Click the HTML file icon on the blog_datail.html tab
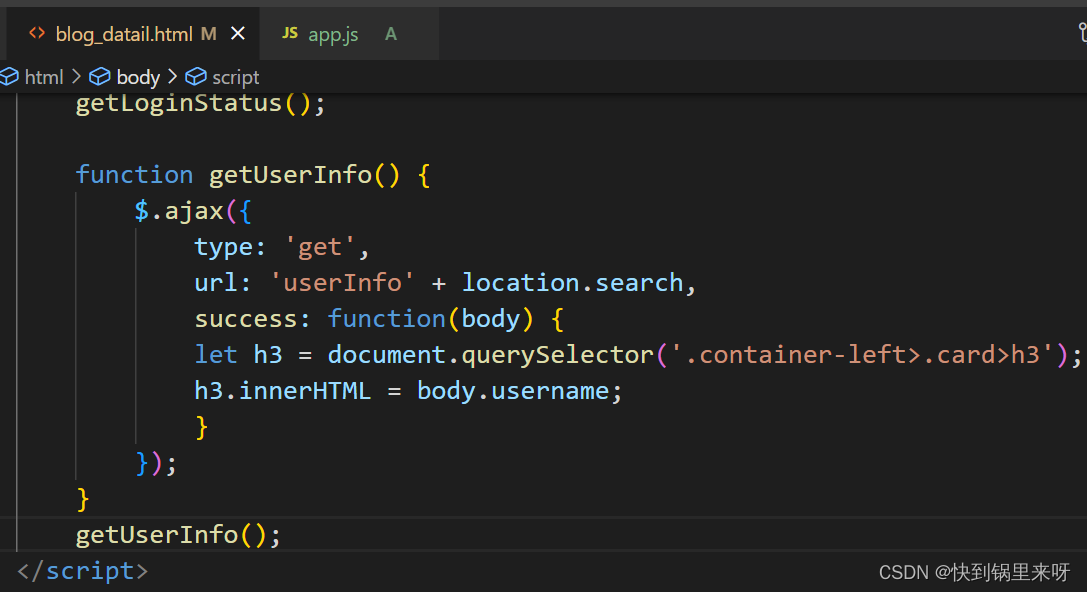Screen dimensions: 1087x592 pos(37,33)
